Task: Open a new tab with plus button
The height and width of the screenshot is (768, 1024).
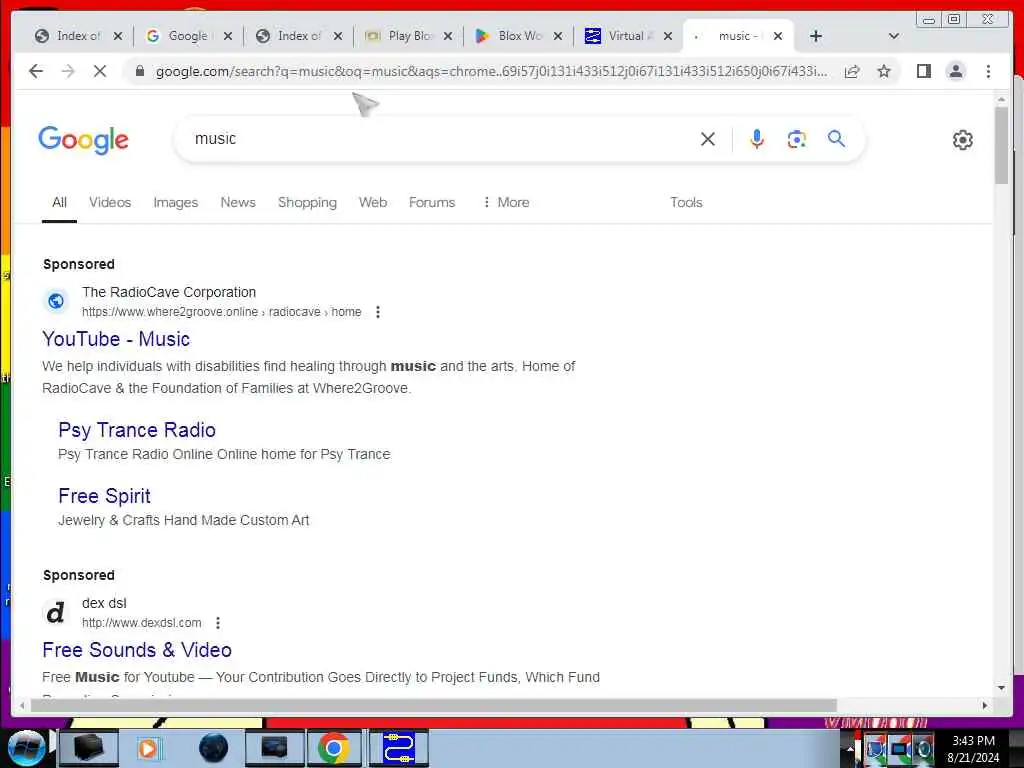Action: point(816,36)
